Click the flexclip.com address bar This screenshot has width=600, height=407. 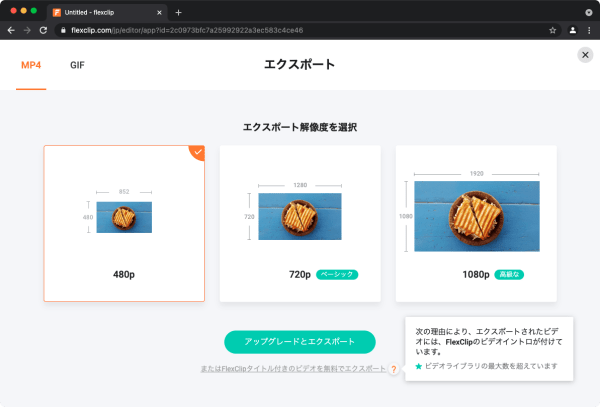308,30
